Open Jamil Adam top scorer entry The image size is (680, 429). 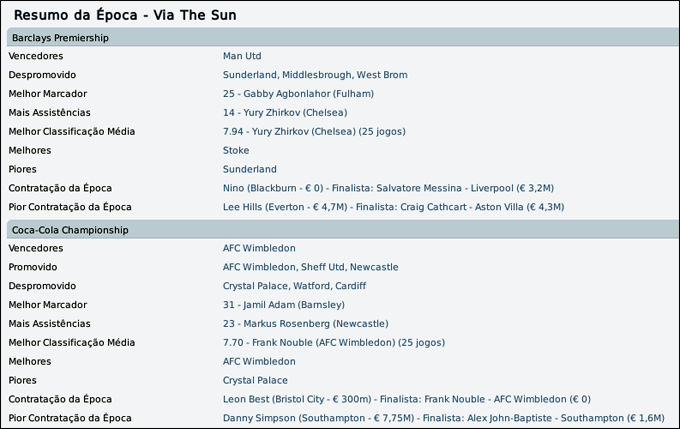283,305
